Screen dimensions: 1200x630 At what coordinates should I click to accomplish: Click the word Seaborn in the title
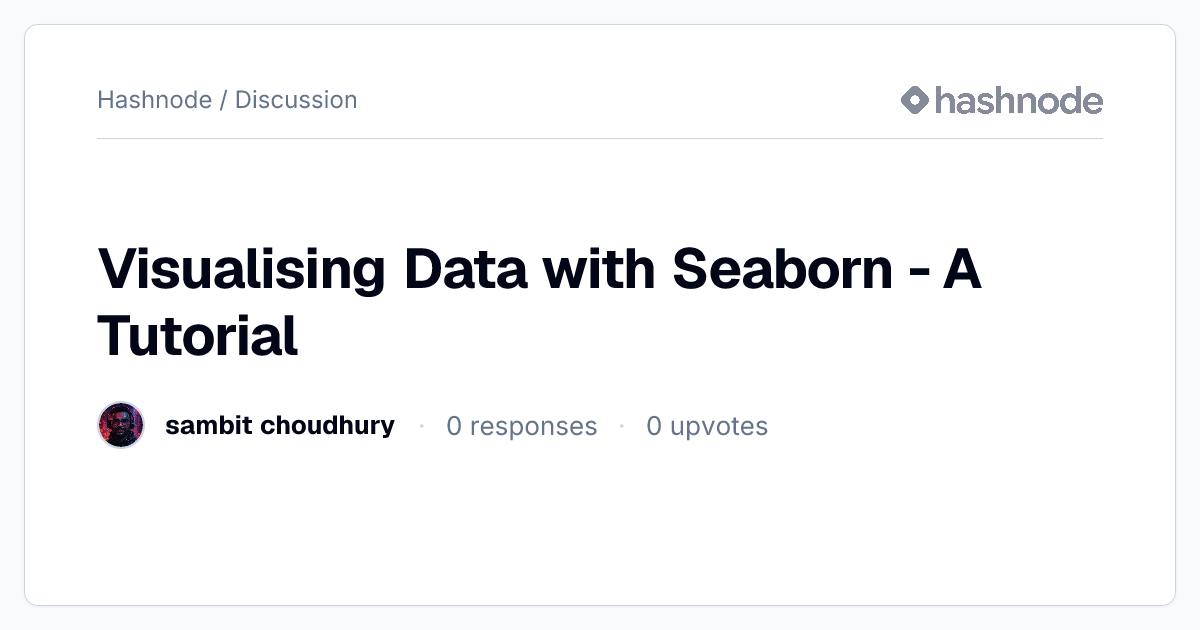tap(782, 270)
